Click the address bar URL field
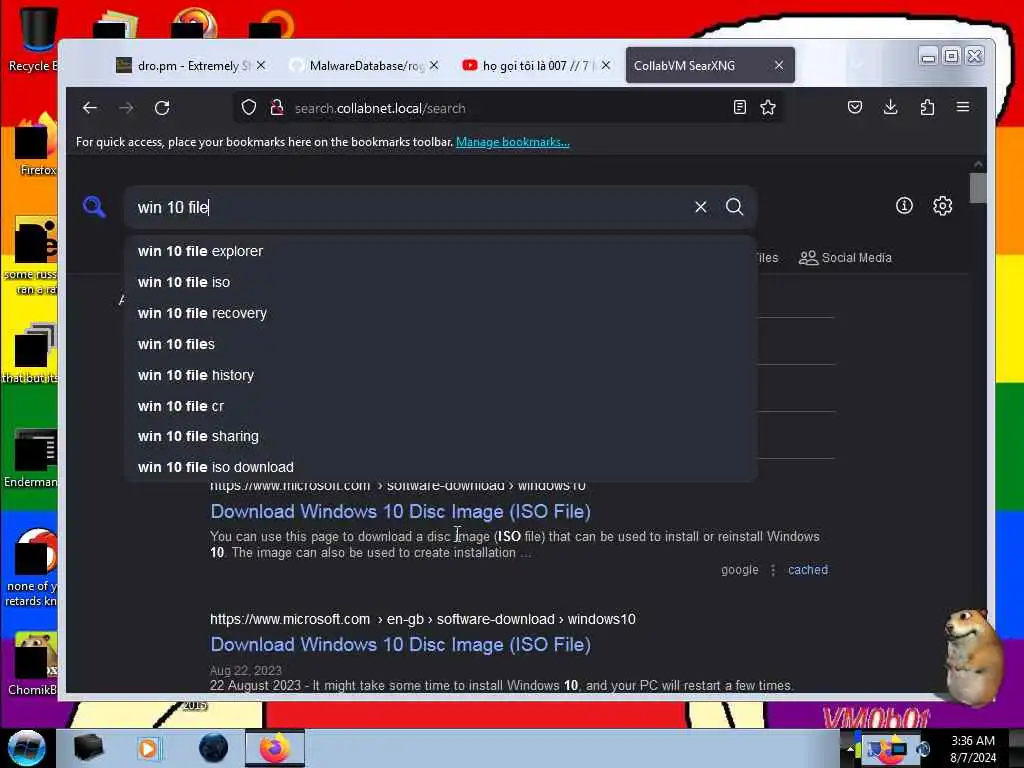This screenshot has width=1024, height=768. tap(506, 108)
